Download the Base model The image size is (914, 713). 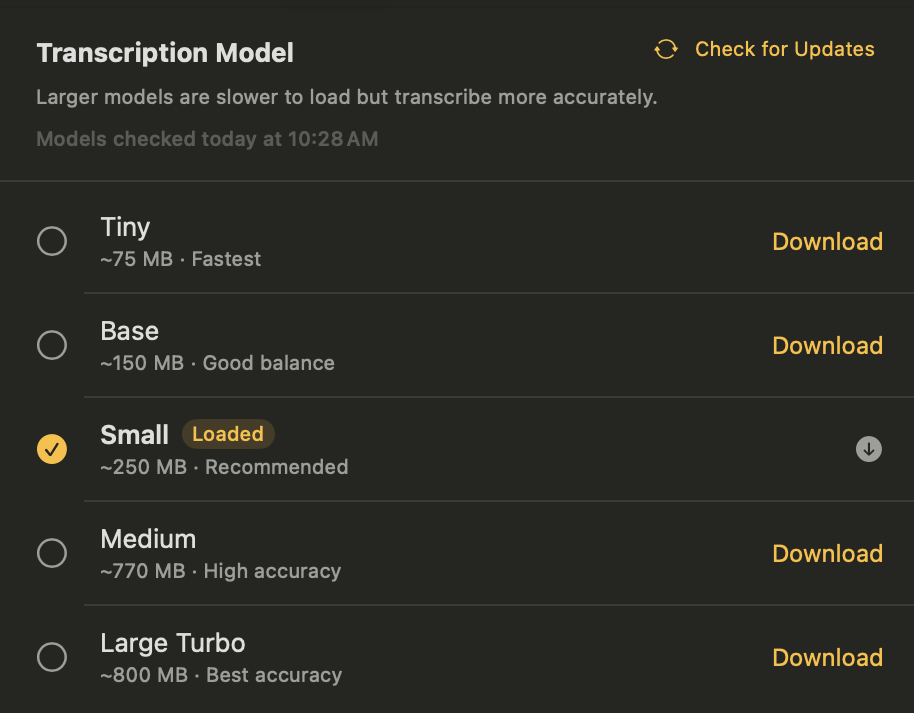point(827,345)
